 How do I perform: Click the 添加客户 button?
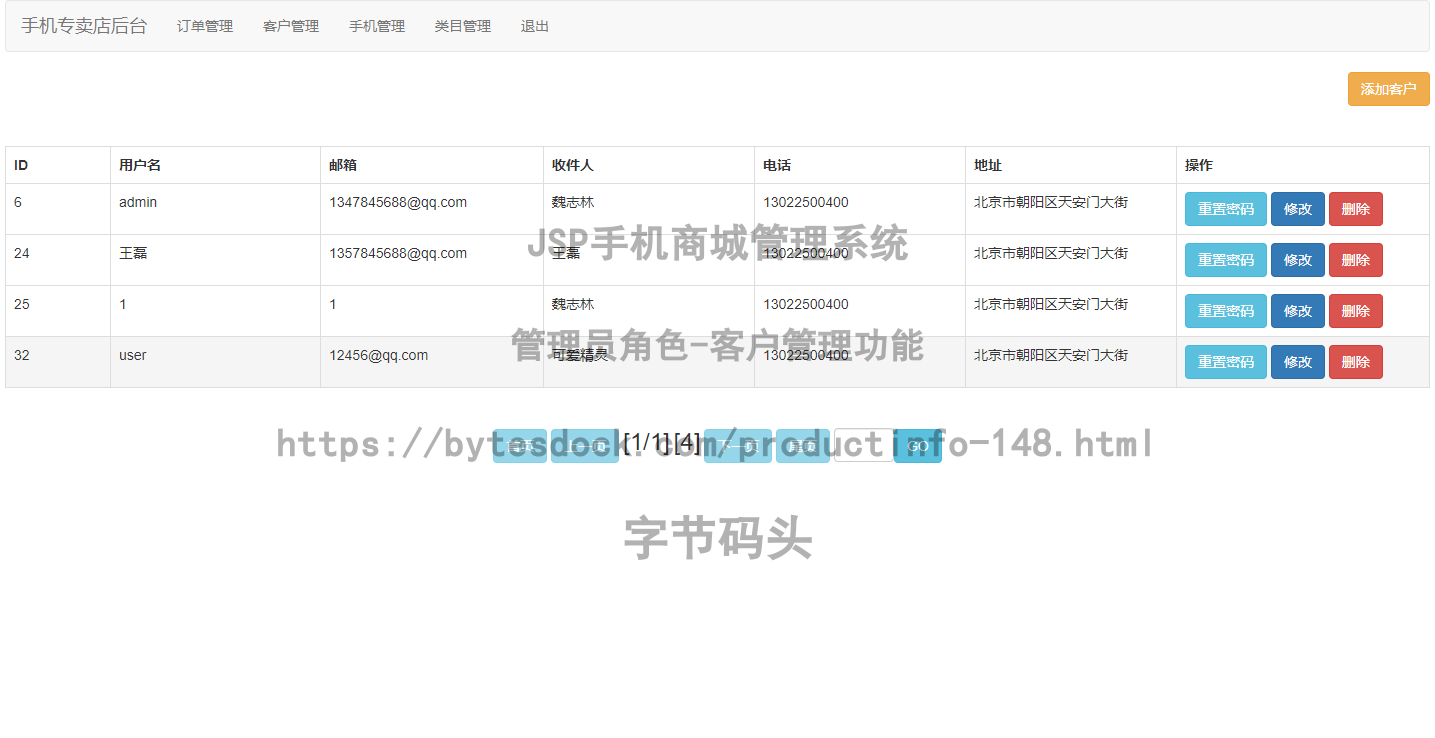1388,89
